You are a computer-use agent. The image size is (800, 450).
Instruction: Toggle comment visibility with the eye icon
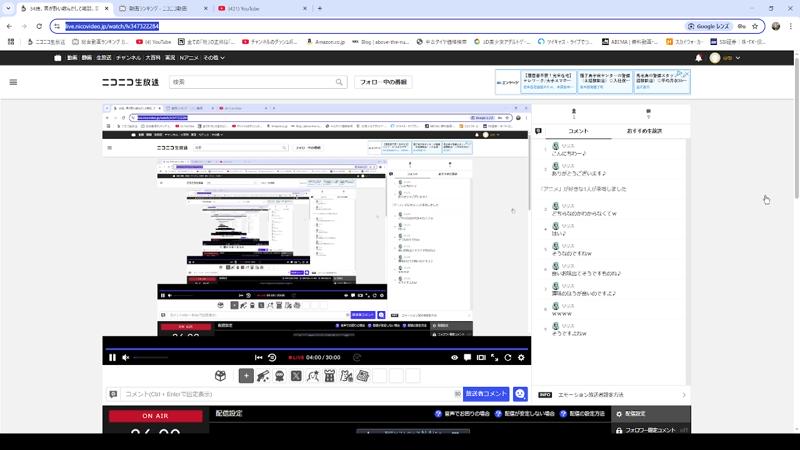click(454, 357)
